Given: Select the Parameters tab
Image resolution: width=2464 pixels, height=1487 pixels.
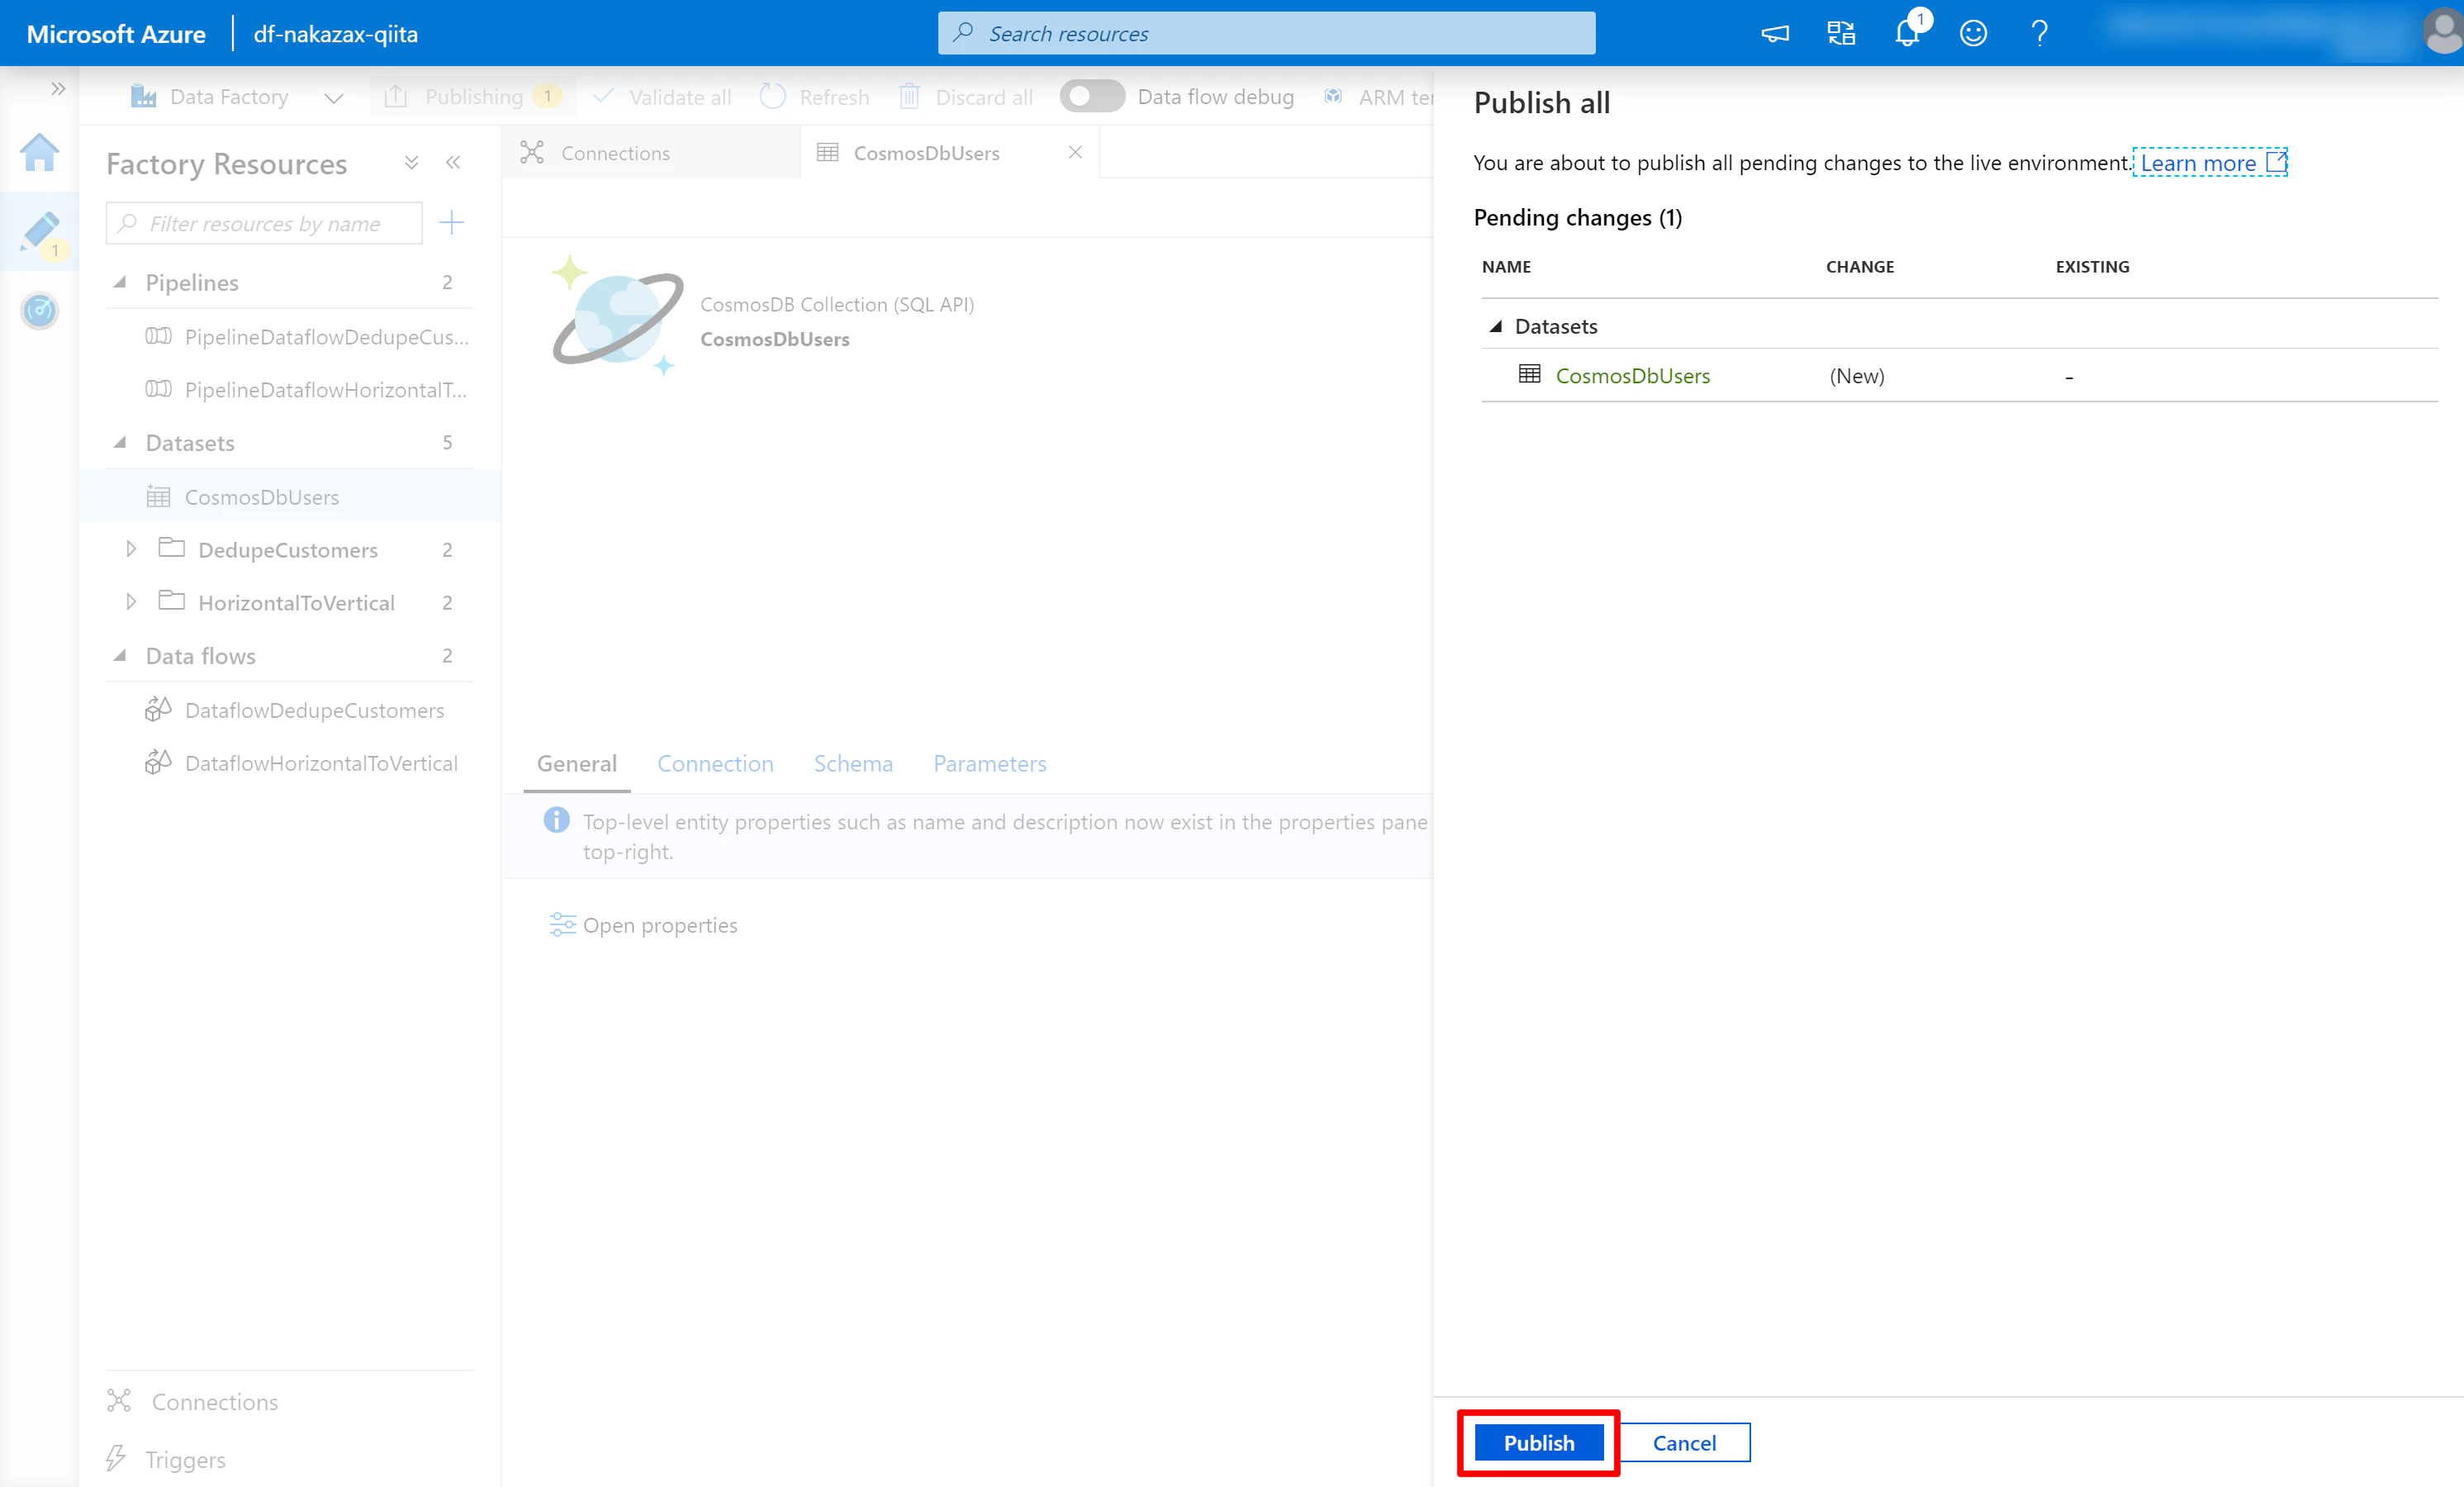Looking at the screenshot, I should 990,764.
